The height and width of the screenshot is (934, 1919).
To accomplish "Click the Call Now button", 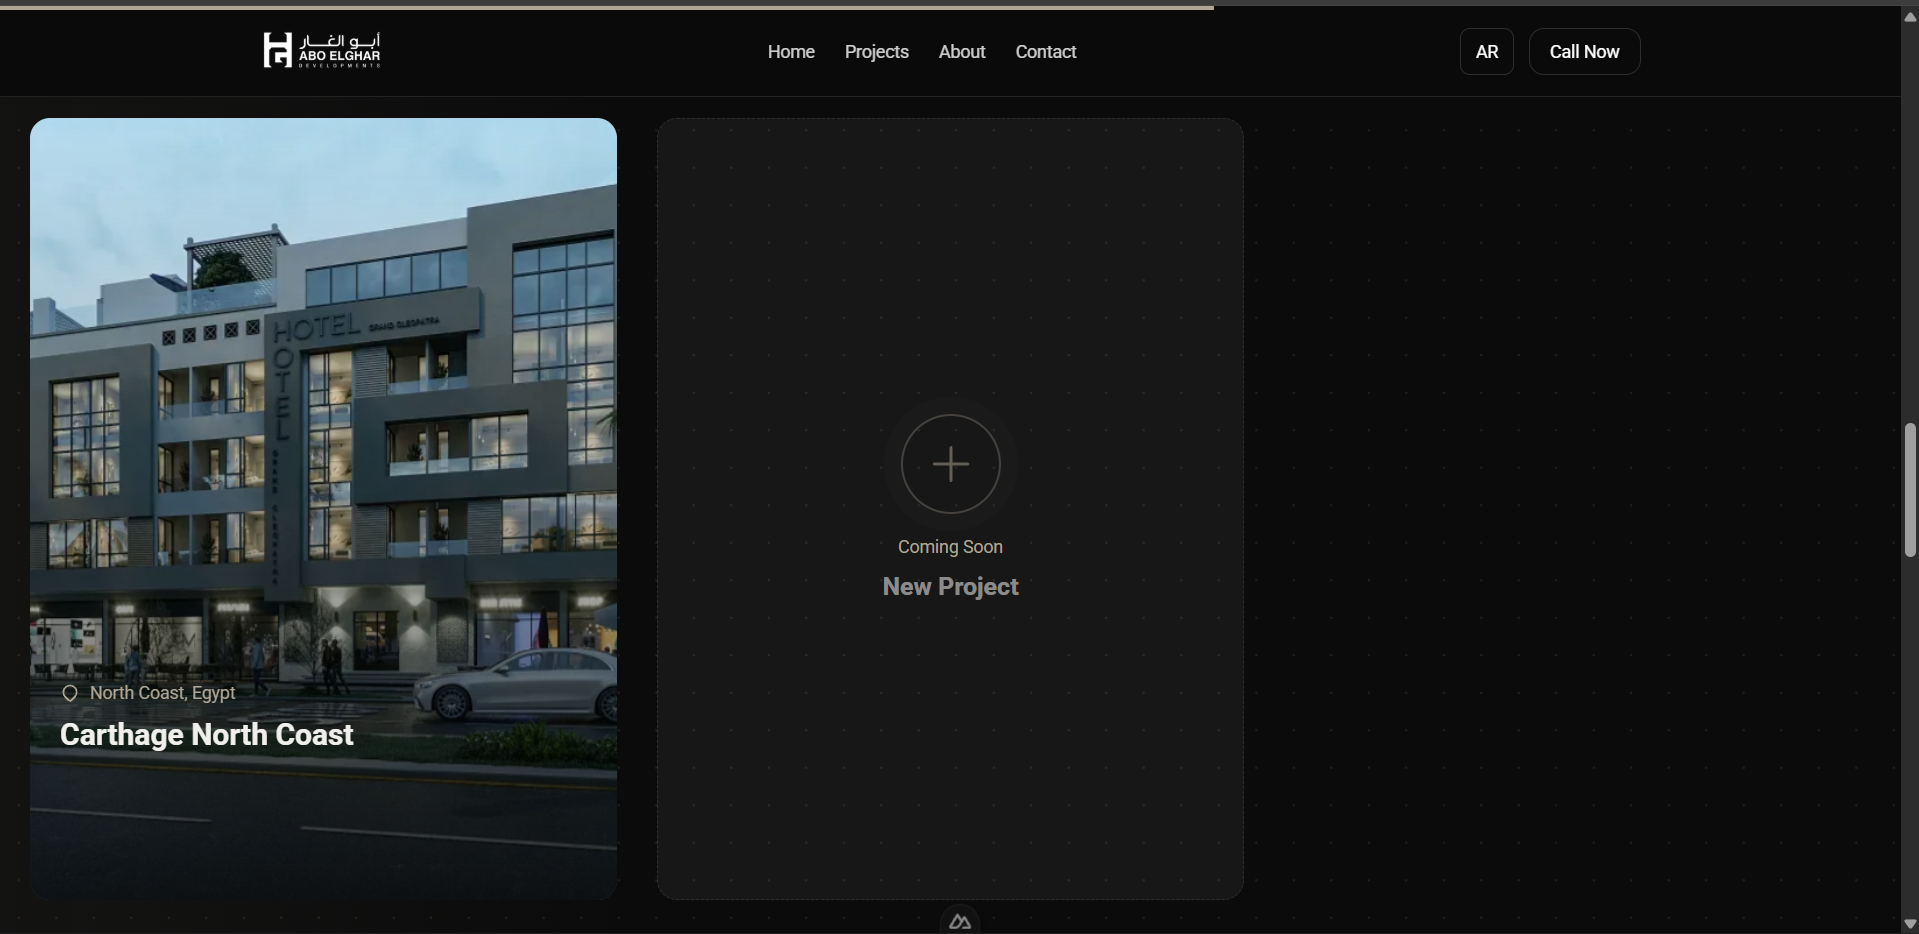I will point(1584,51).
